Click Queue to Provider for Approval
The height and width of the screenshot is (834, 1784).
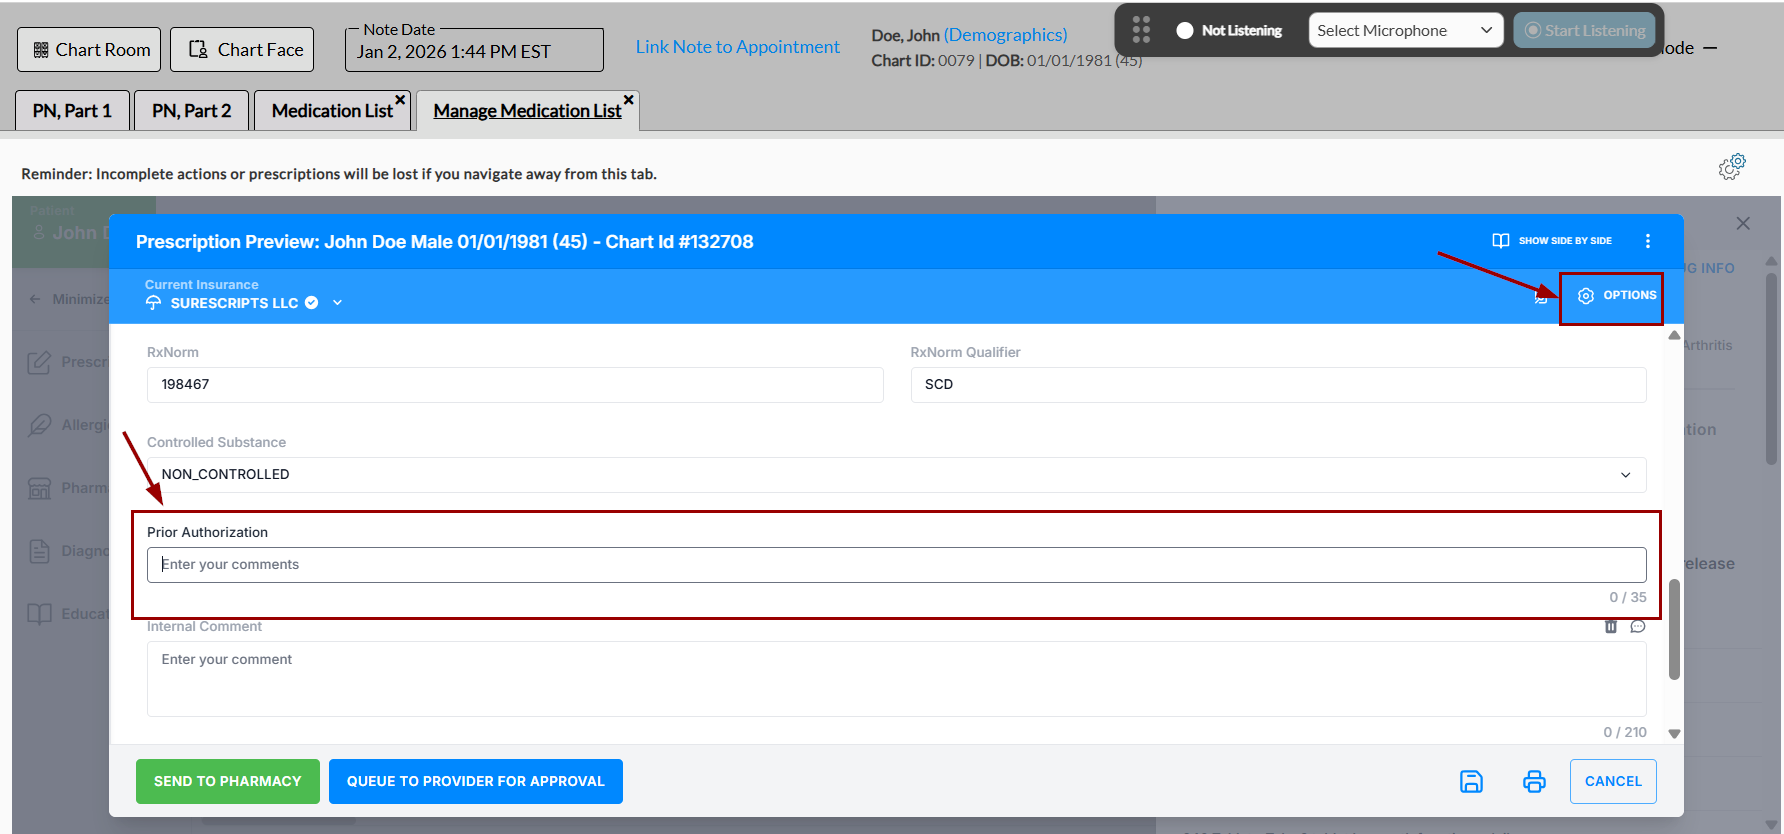click(x=475, y=781)
